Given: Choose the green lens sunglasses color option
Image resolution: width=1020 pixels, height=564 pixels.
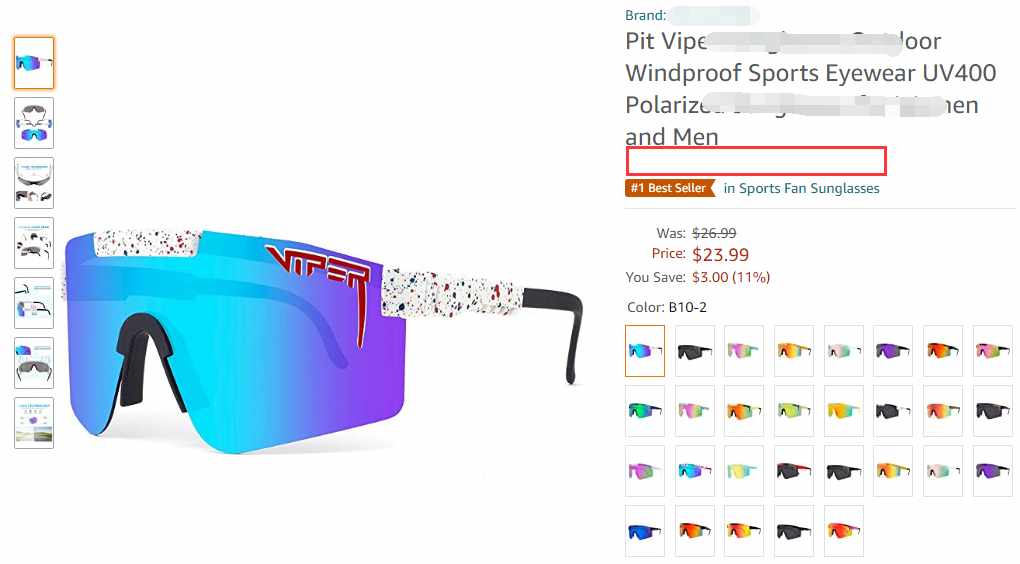Looking at the screenshot, I should click(x=645, y=410).
